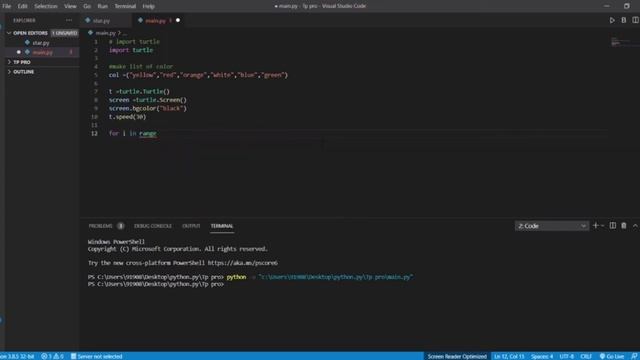The height and width of the screenshot is (360, 640).
Task: Click the 'import turtle' code on line 2
Action: click(x=131, y=50)
